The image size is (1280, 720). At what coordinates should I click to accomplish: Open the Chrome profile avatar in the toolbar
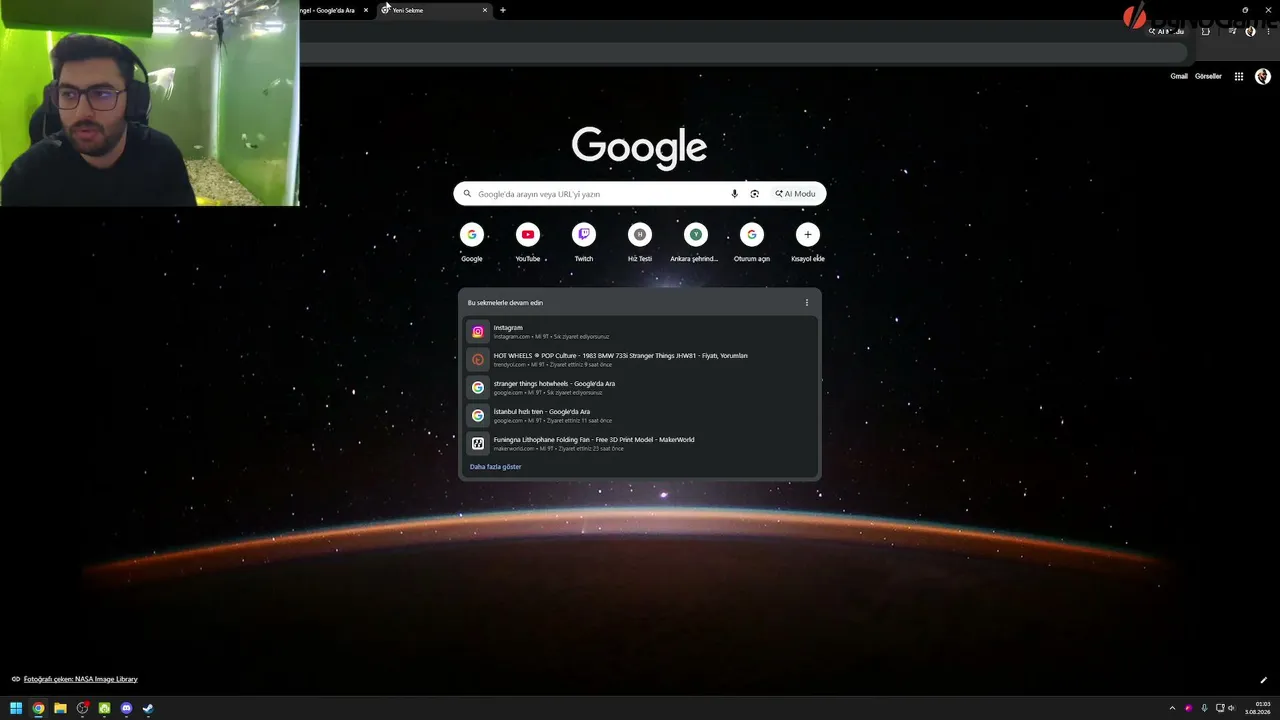1251,31
